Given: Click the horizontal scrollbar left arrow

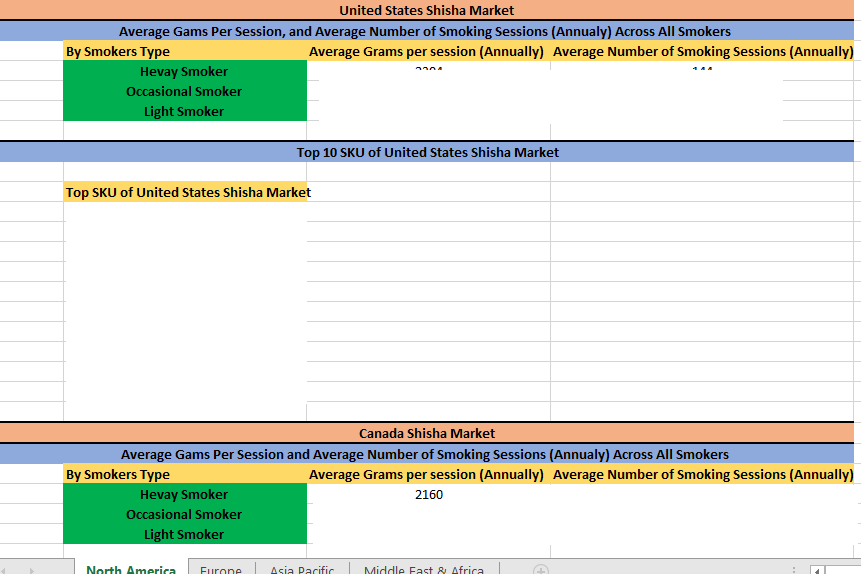Looking at the screenshot, I should tap(817, 570).
